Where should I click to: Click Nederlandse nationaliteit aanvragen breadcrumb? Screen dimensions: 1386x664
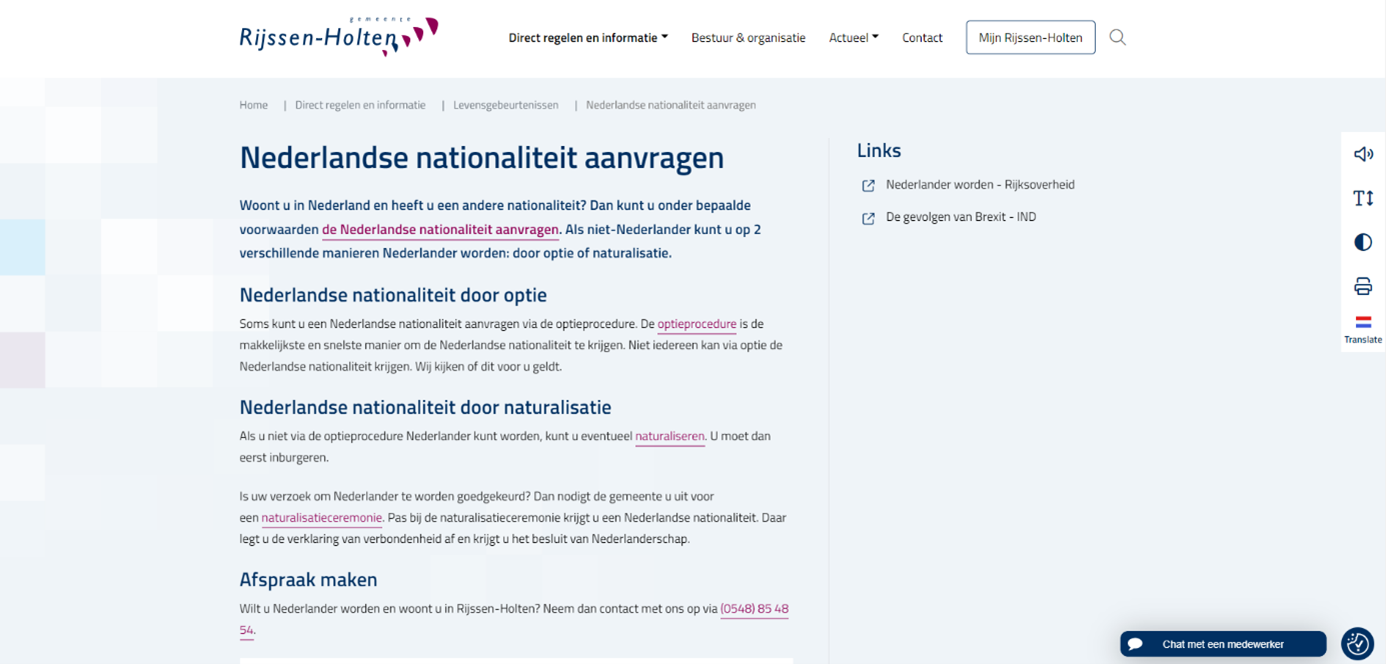[x=671, y=105]
